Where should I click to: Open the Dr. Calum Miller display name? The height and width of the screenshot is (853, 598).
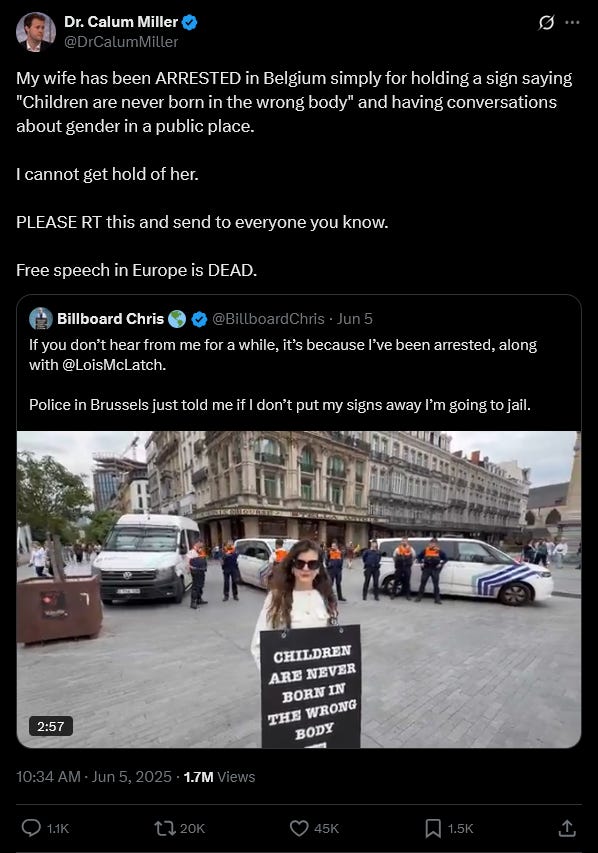click(121, 22)
